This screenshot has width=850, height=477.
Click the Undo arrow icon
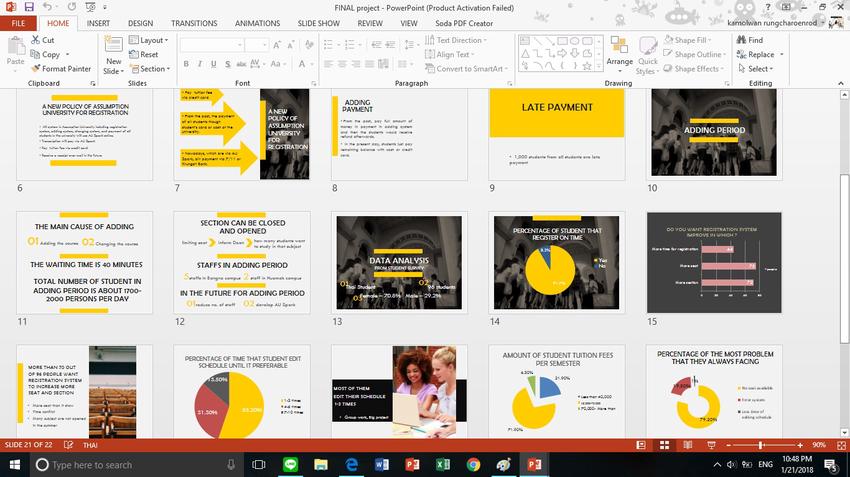coord(47,7)
